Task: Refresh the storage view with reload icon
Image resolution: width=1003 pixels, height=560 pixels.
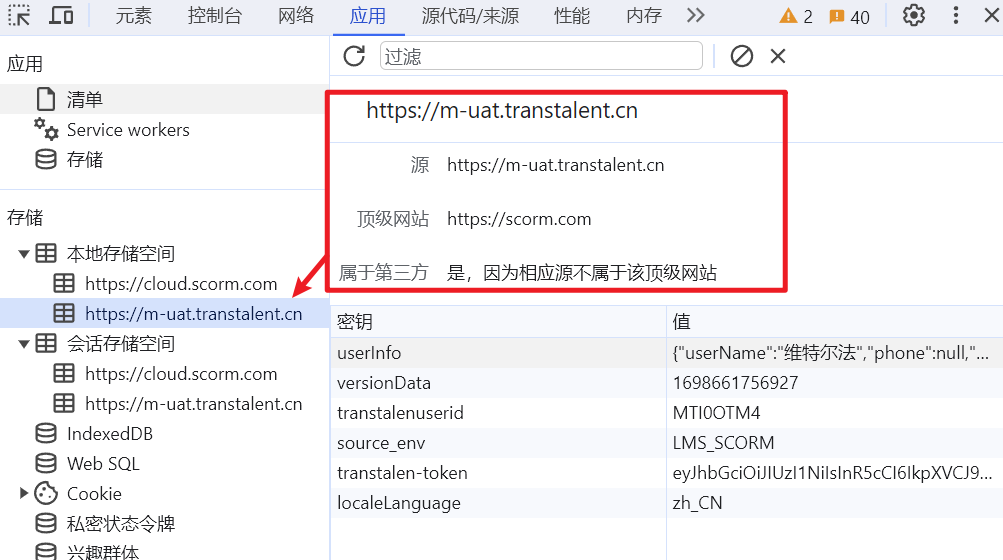Action: (x=354, y=56)
